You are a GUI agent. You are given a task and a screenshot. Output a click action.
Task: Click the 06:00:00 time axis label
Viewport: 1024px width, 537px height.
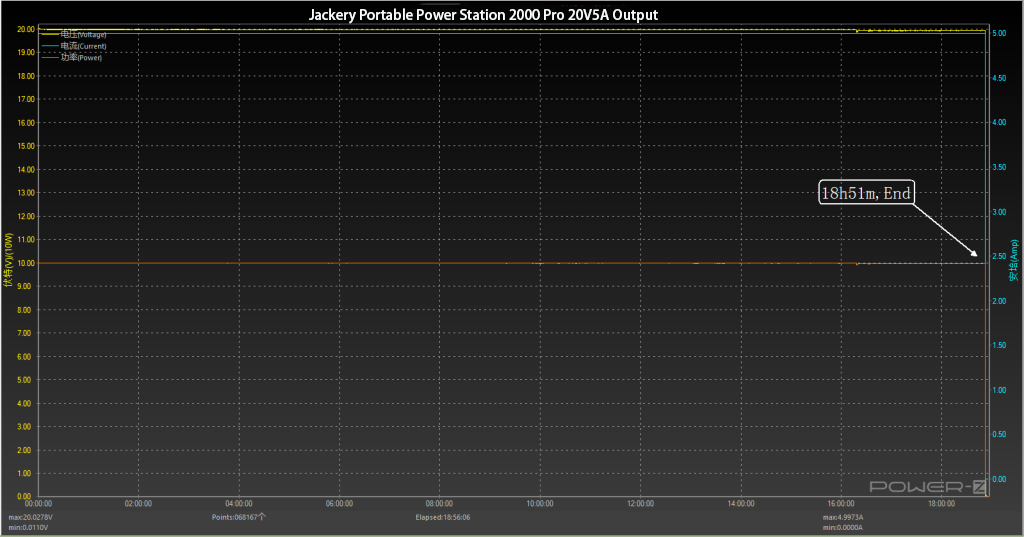(x=339, y=504)
